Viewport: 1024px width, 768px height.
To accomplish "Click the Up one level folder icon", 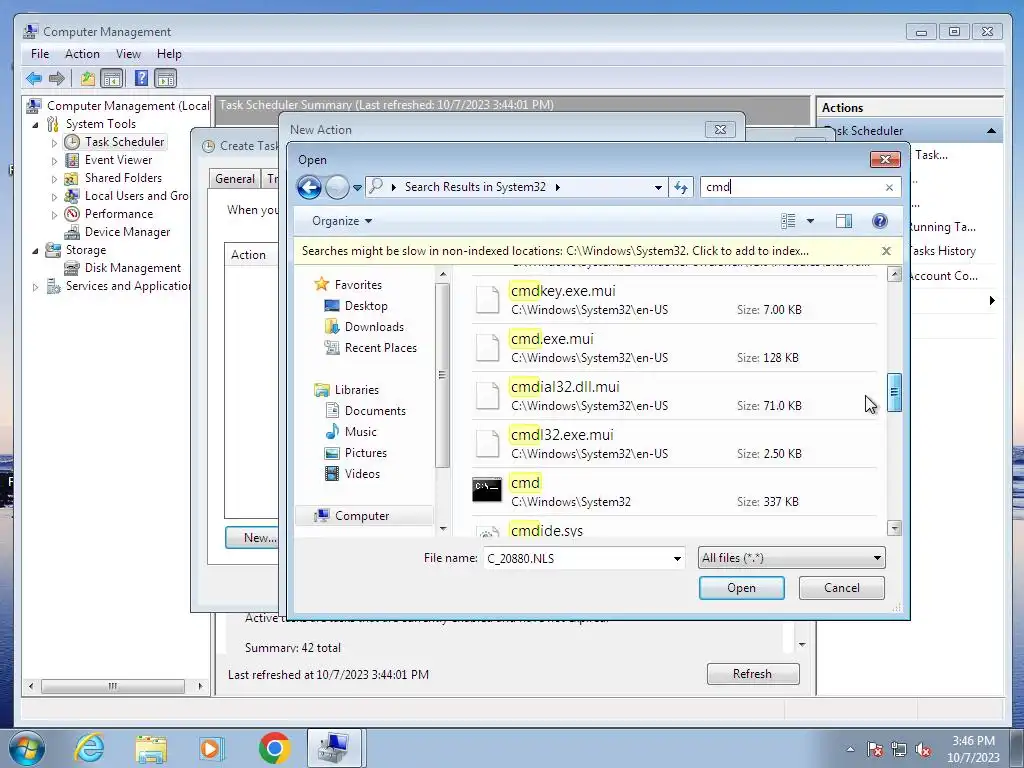I will click(x=88, y=79).
